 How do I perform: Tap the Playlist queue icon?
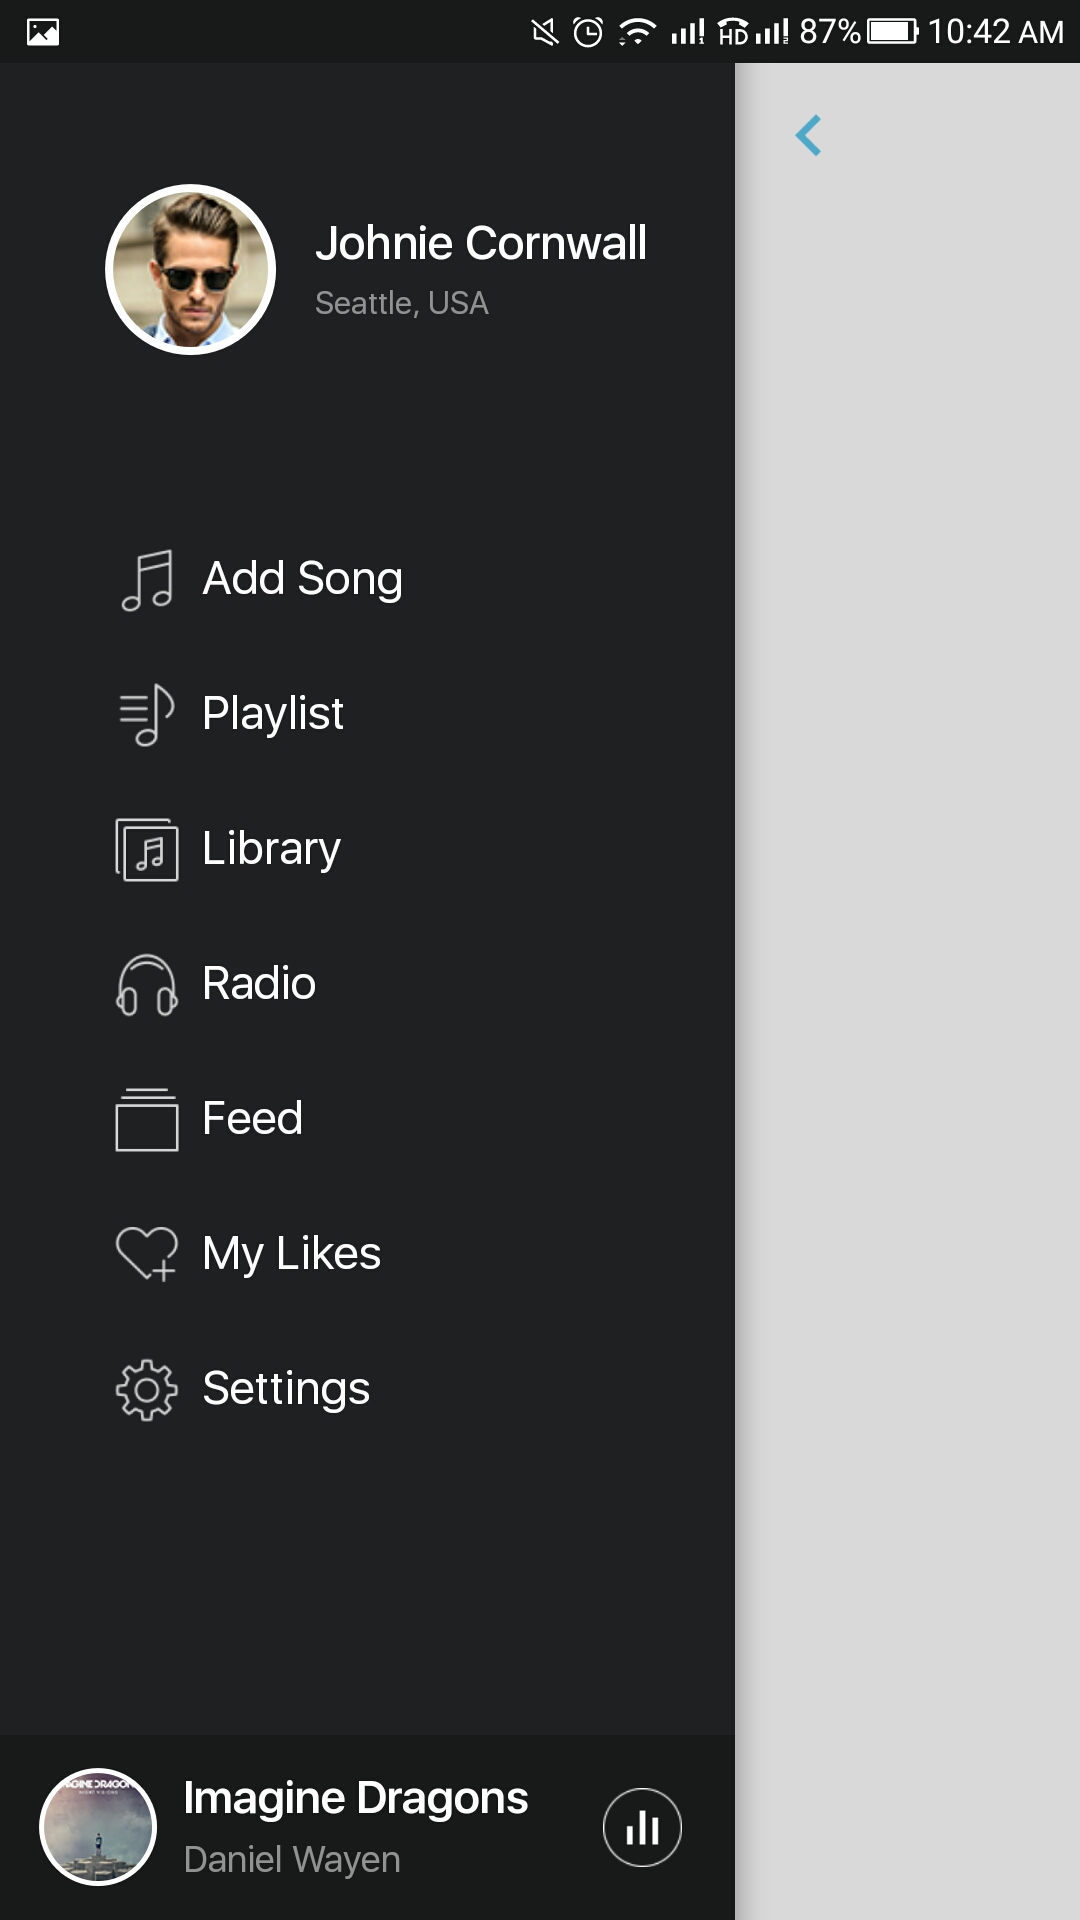(147, 715)
